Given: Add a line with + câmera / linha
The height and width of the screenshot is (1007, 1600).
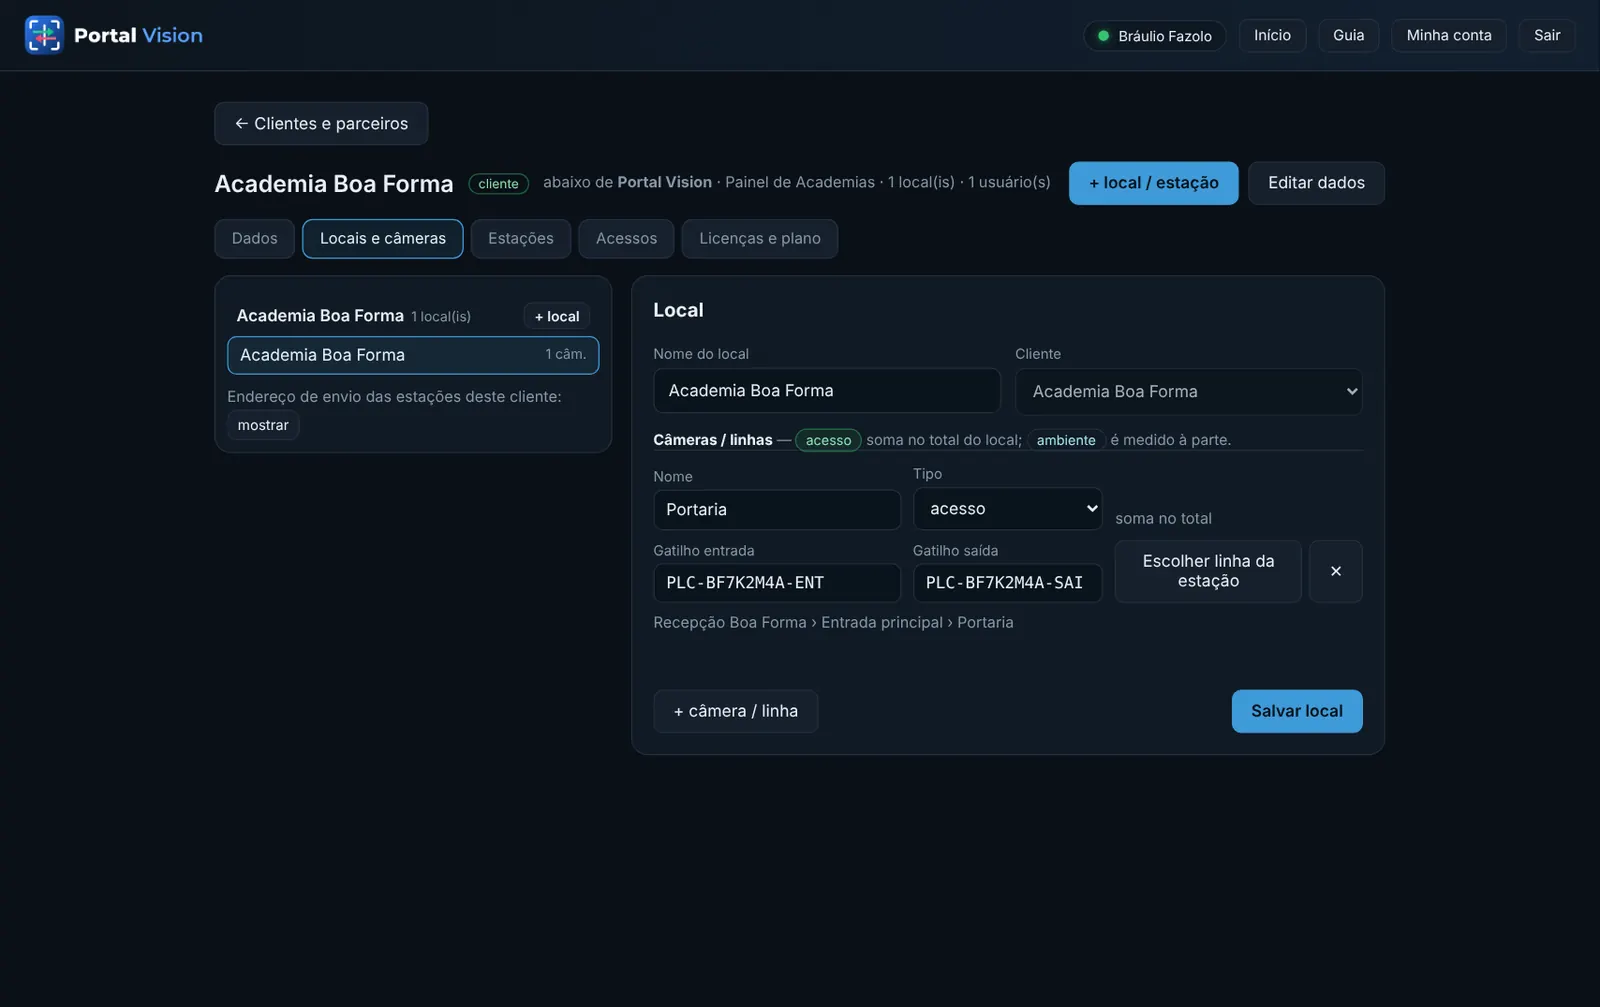Looking at the screenshot, I should 736,711.
